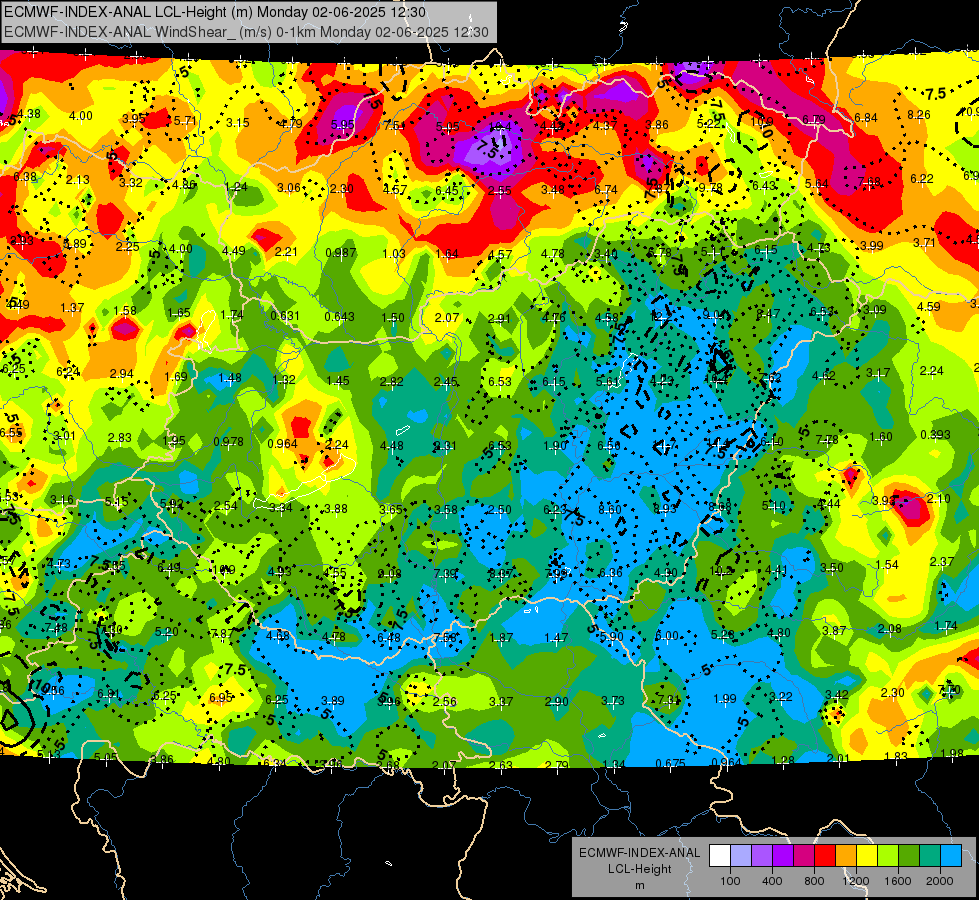
Task: Click the wind shear value '4.38'
Action: point(29,114)
